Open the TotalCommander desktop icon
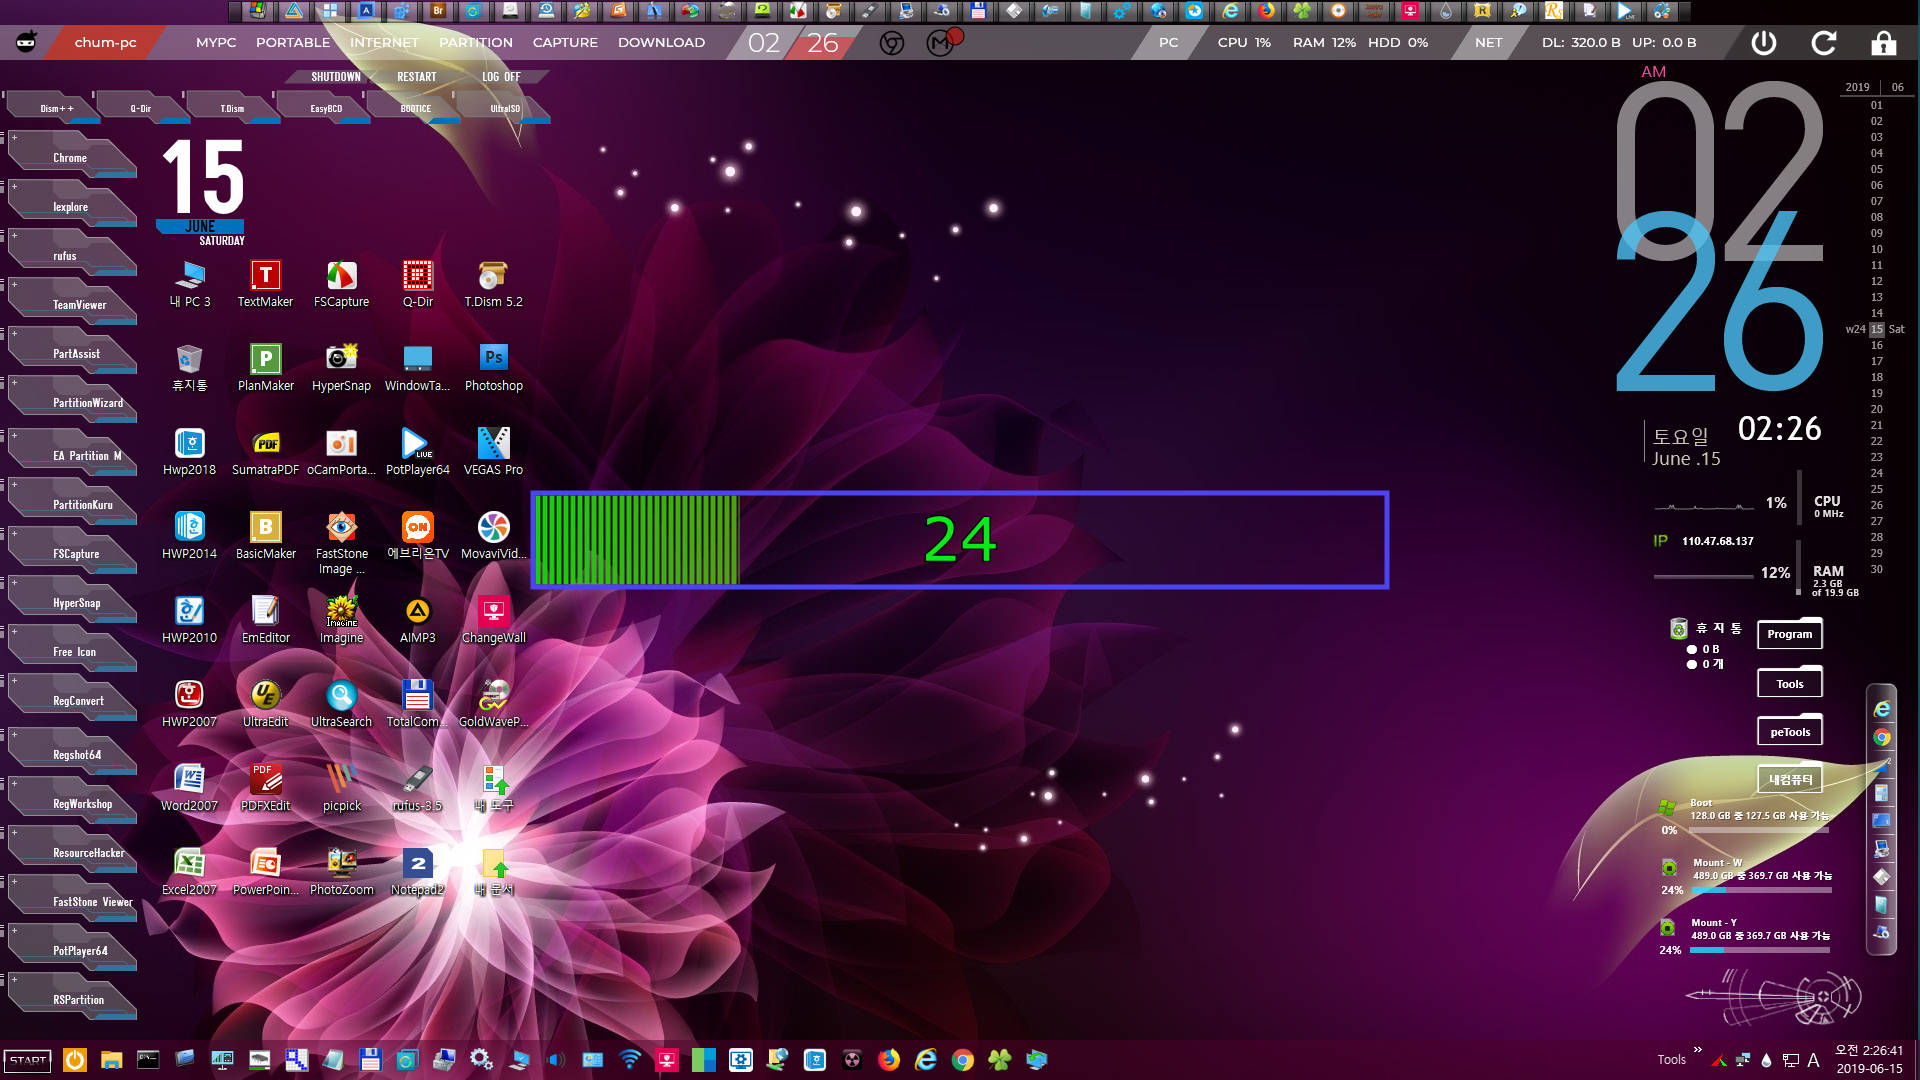This screenshot has height=1080, width=1920. coord(417,704)
